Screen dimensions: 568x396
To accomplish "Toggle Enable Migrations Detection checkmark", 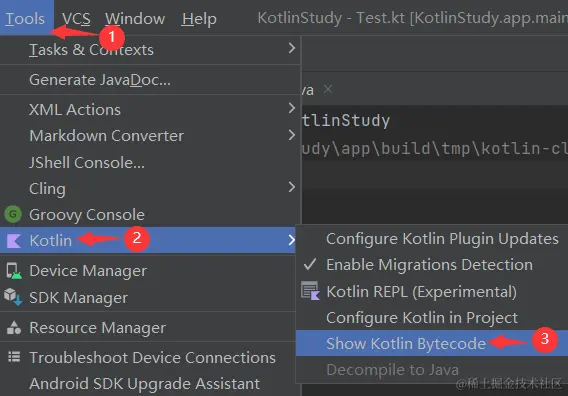I will coord(310,264).
